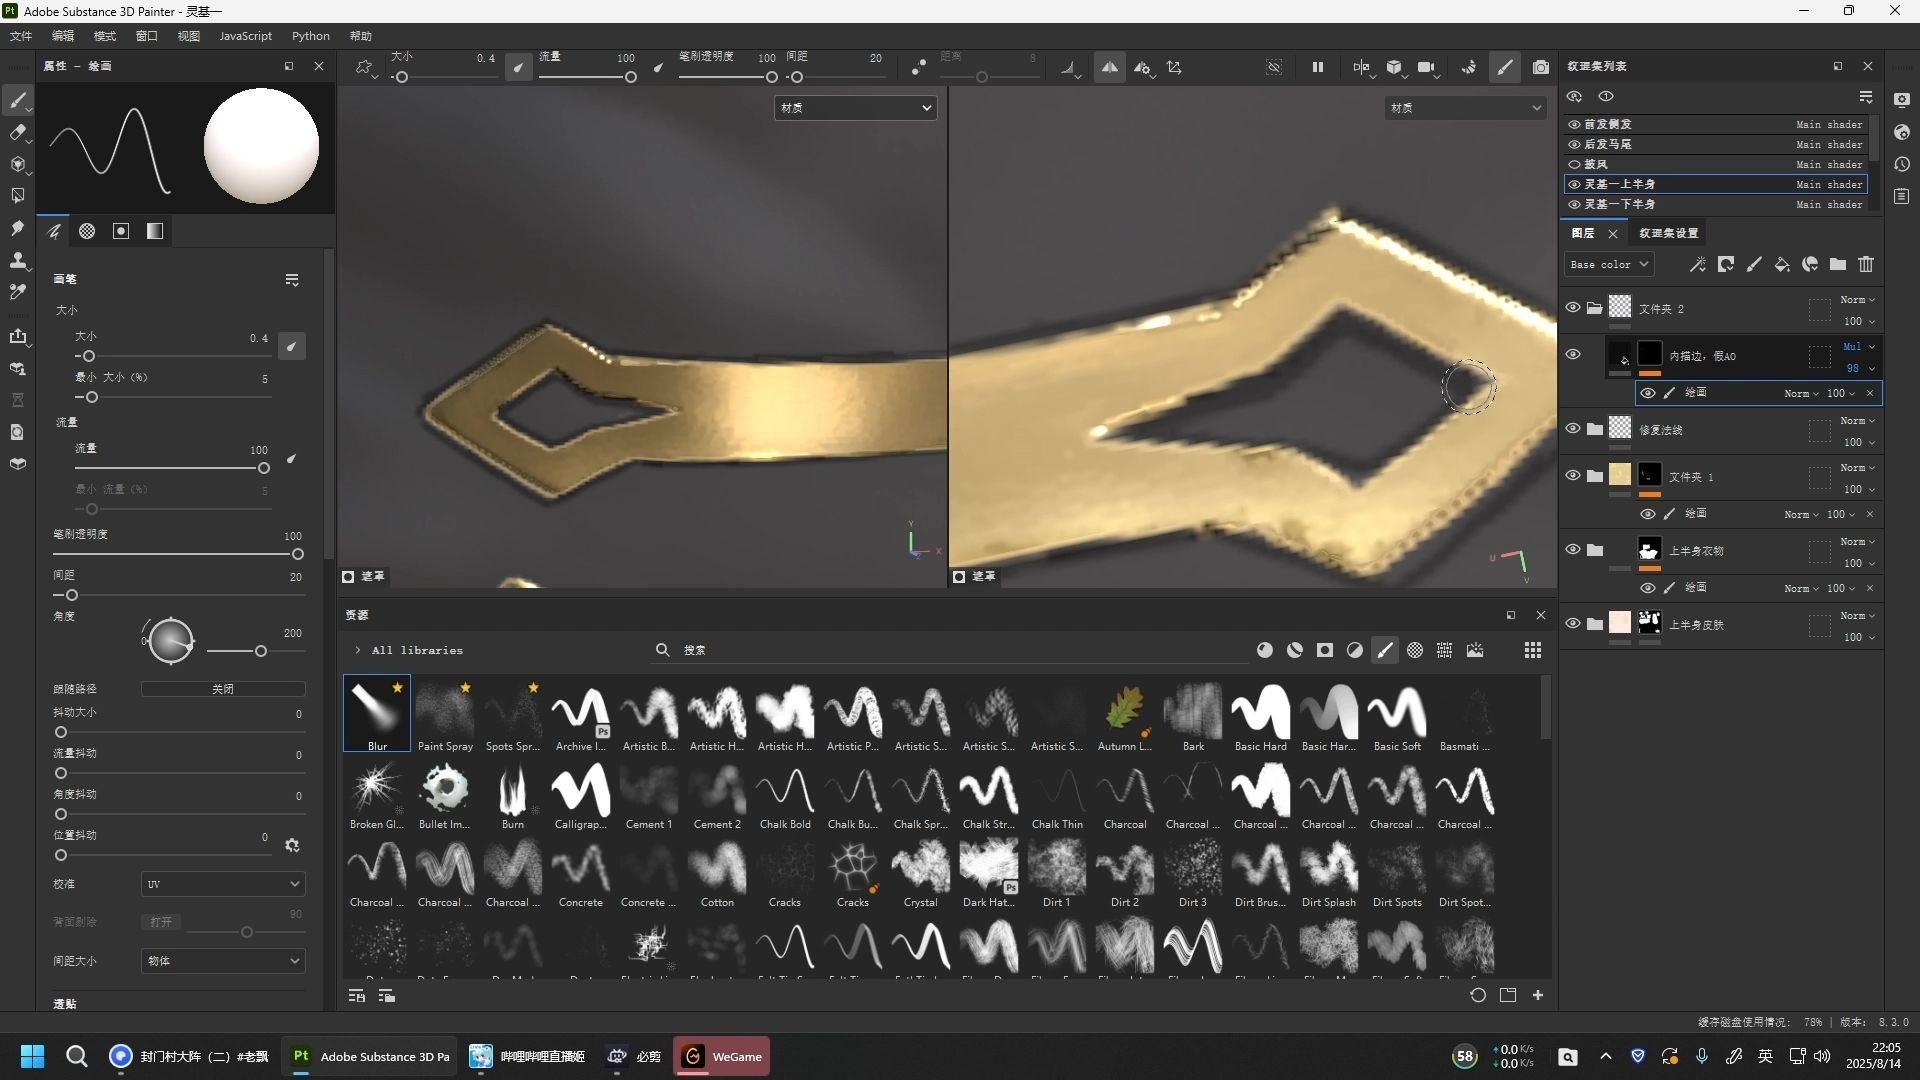
Task: Add new folder in layers panel
Action: click(x=1838, y=264)
